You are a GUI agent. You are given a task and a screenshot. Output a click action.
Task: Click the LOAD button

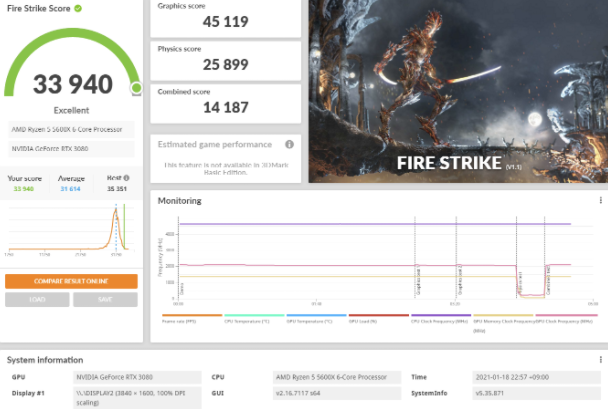[x=37, y=299]
